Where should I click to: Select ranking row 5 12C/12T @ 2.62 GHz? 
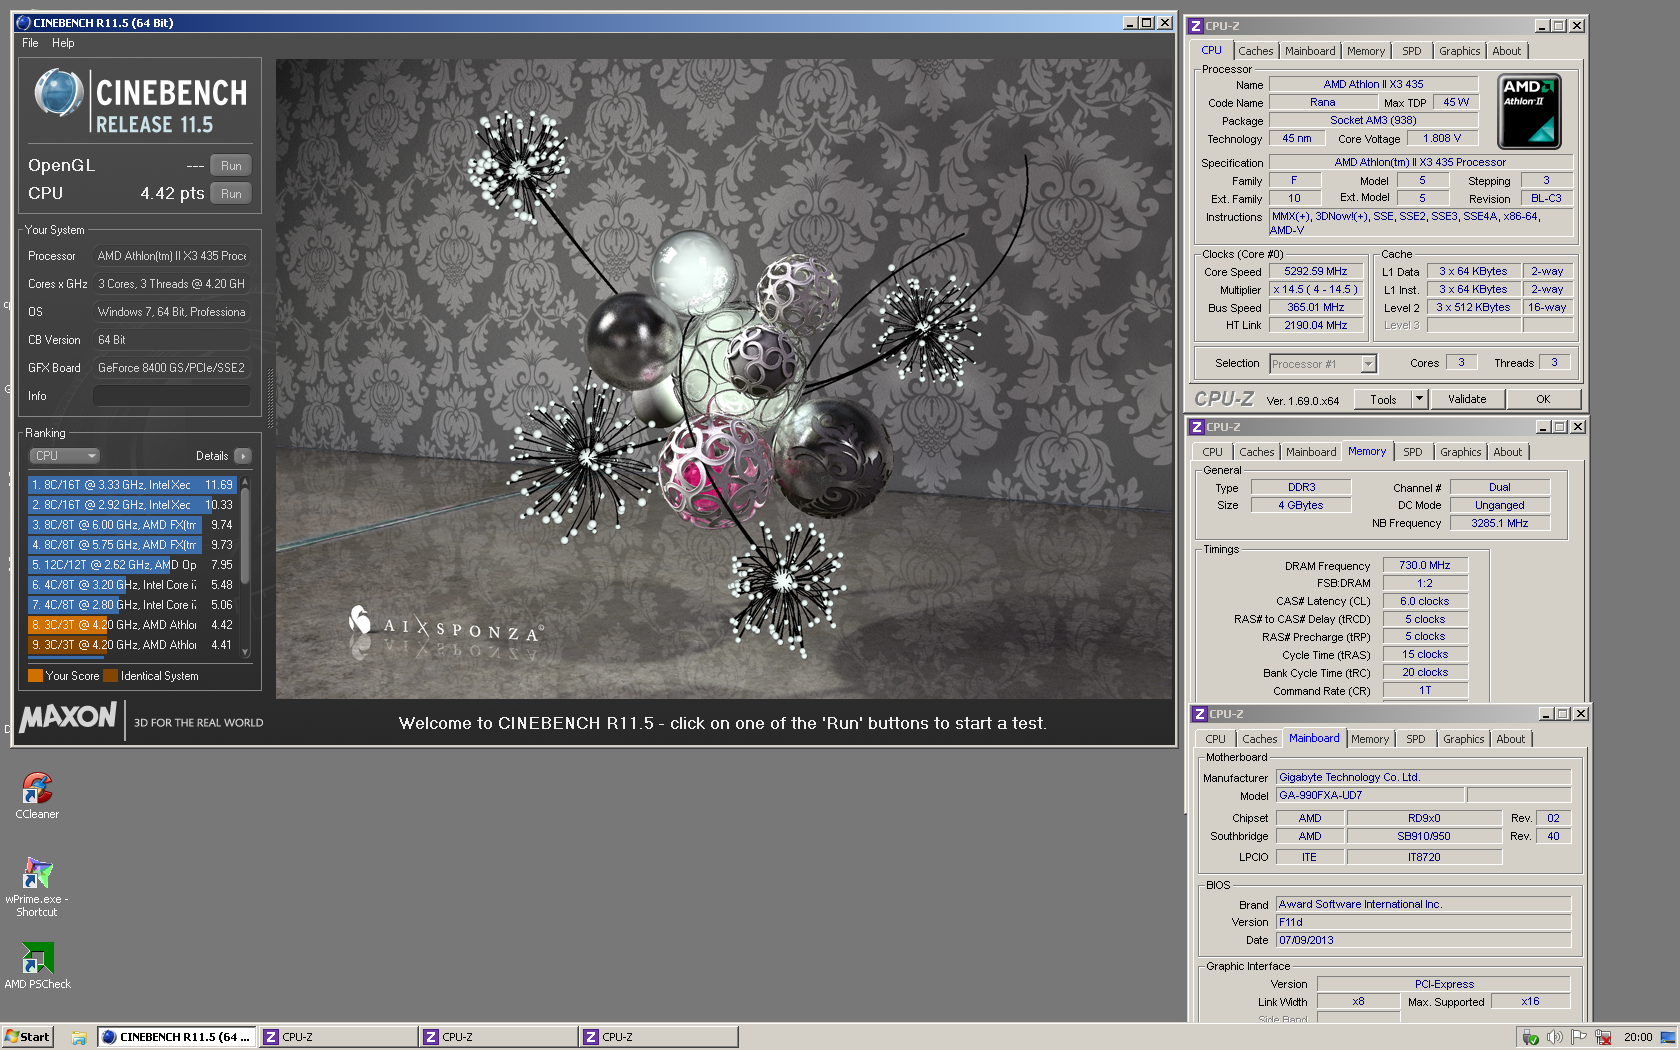tap(133, 565)
